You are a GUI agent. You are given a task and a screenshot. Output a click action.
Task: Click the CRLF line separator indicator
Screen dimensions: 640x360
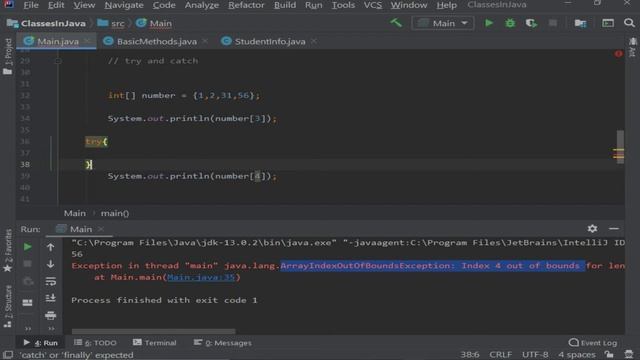click(x=500, y=355)
